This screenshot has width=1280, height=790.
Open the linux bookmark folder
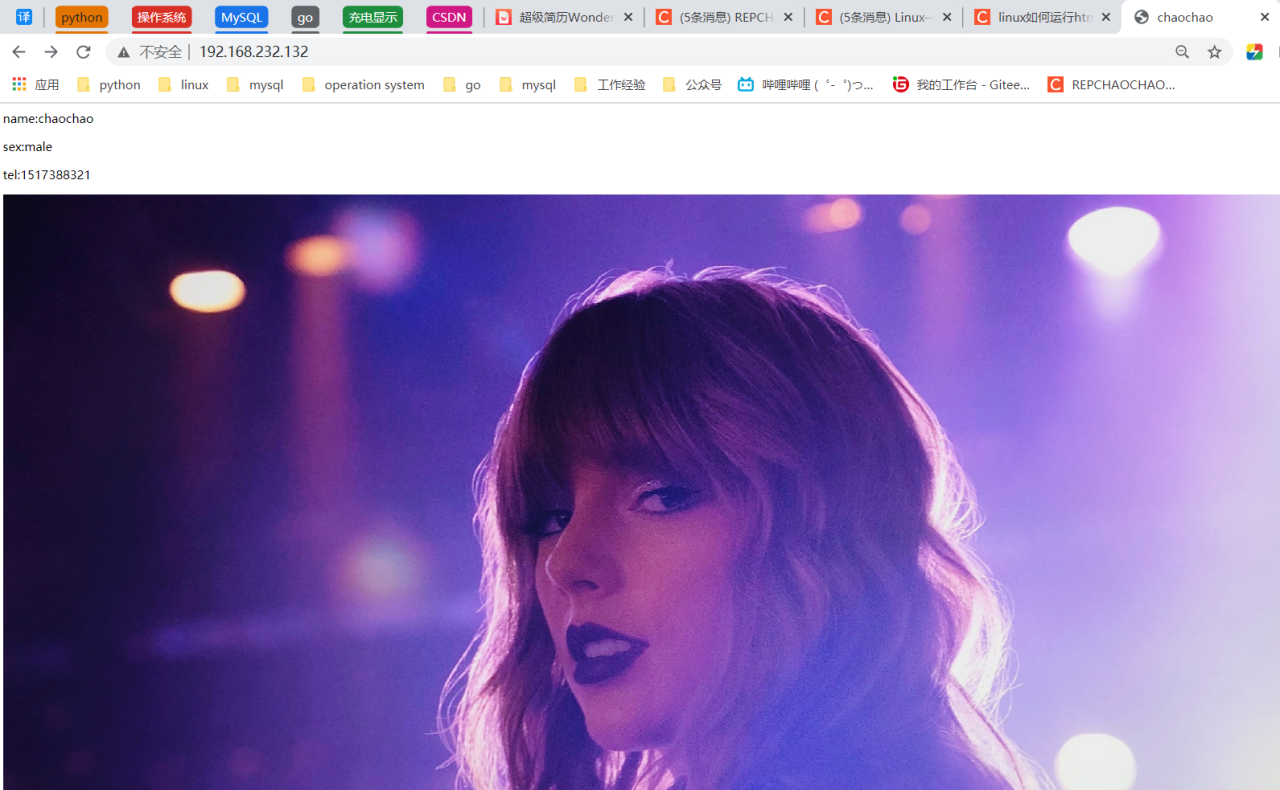(184, 85)
